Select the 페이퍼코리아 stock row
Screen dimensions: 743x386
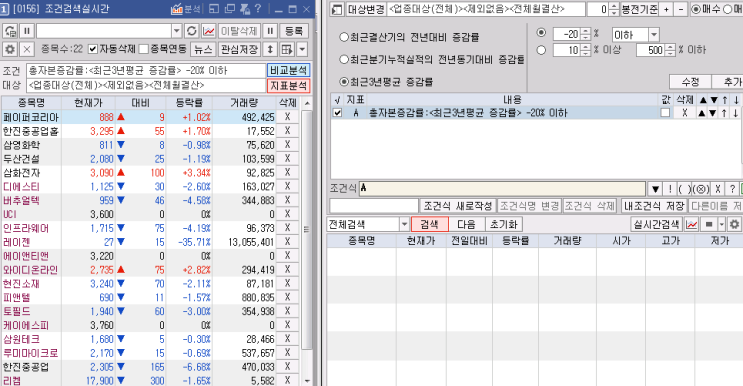tap(150, 117)
